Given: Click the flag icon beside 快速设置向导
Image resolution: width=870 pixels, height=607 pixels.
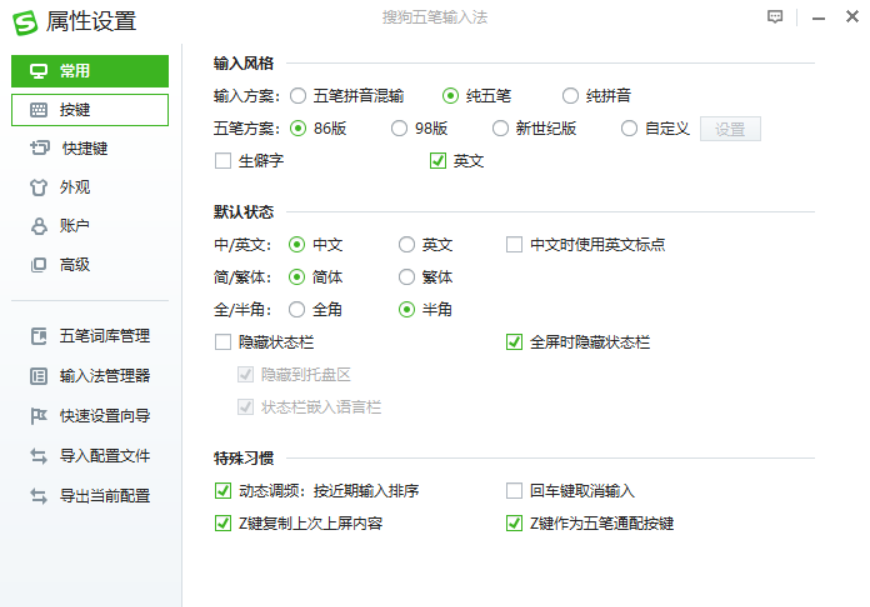Looking at the screenshot, I should coord(39,416).
